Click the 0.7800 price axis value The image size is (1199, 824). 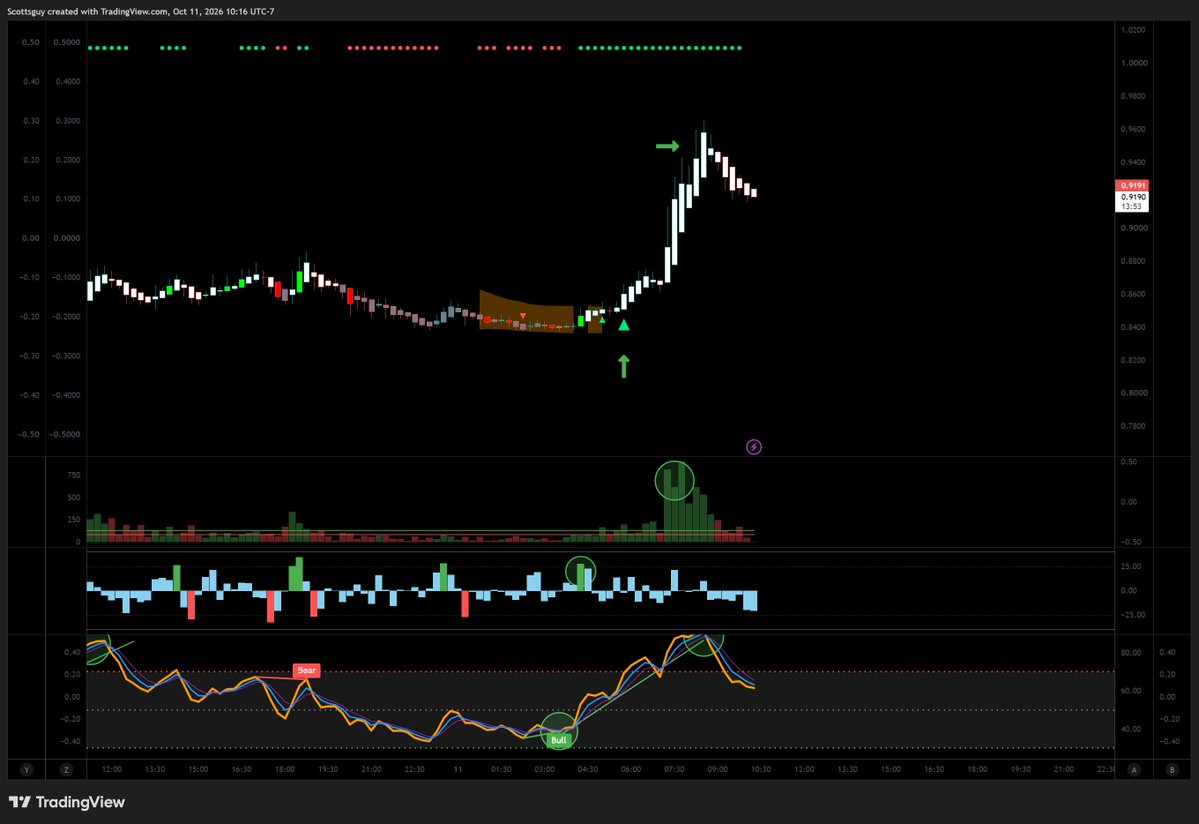pyautogui.click(x=1133, y=426)
